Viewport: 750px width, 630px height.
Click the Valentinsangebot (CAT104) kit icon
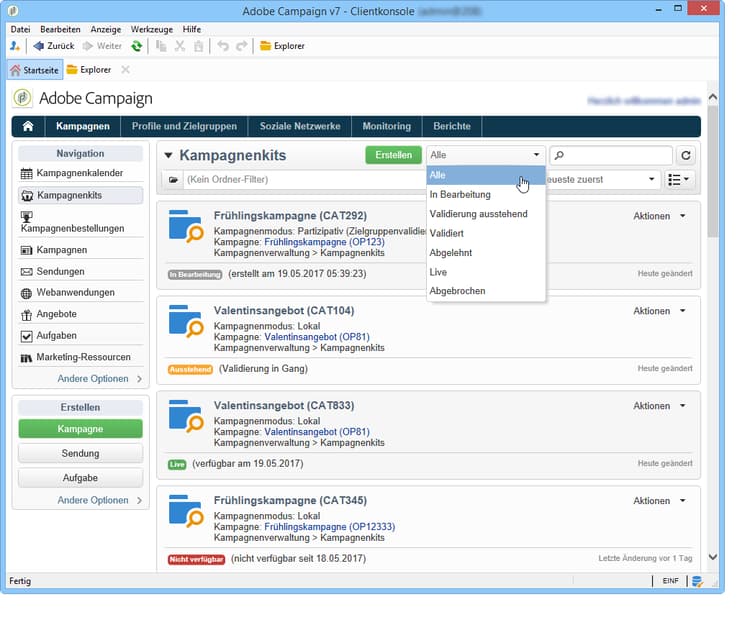[186, 321]
